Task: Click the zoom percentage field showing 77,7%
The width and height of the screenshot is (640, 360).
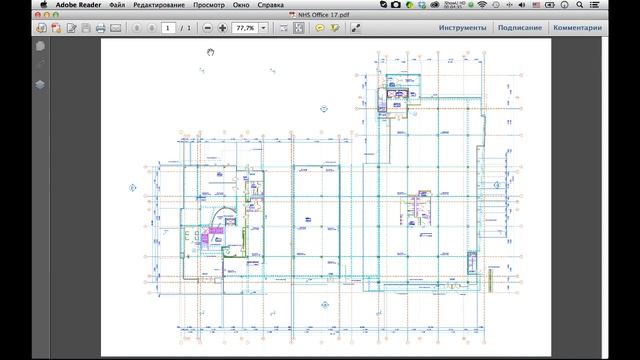Action: click(245, 28)
